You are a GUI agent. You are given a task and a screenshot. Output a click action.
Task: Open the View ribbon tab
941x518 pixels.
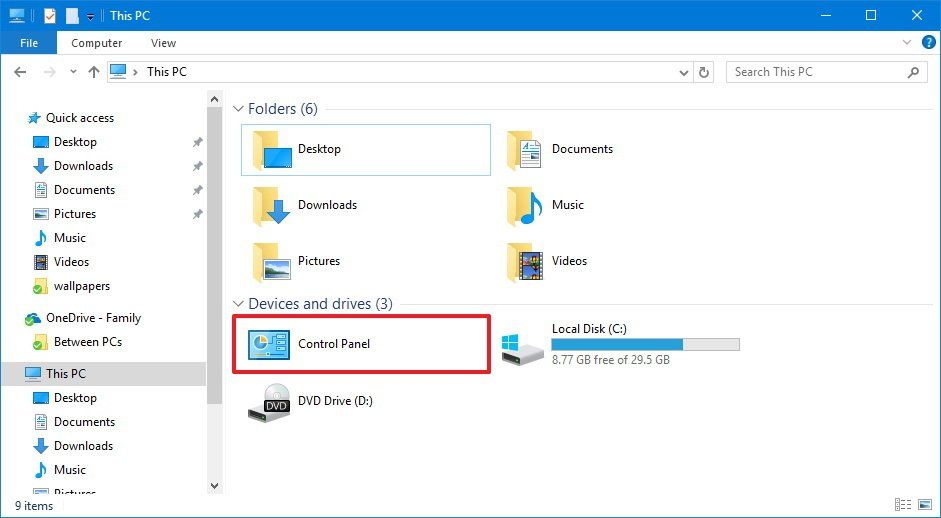coord(163,43)
